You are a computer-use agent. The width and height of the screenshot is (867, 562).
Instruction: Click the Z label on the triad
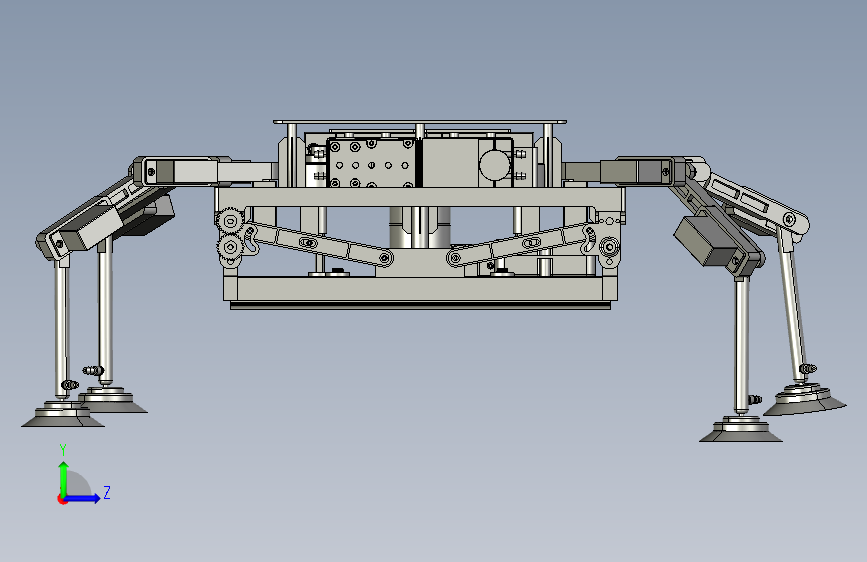[x=107, y=492]
